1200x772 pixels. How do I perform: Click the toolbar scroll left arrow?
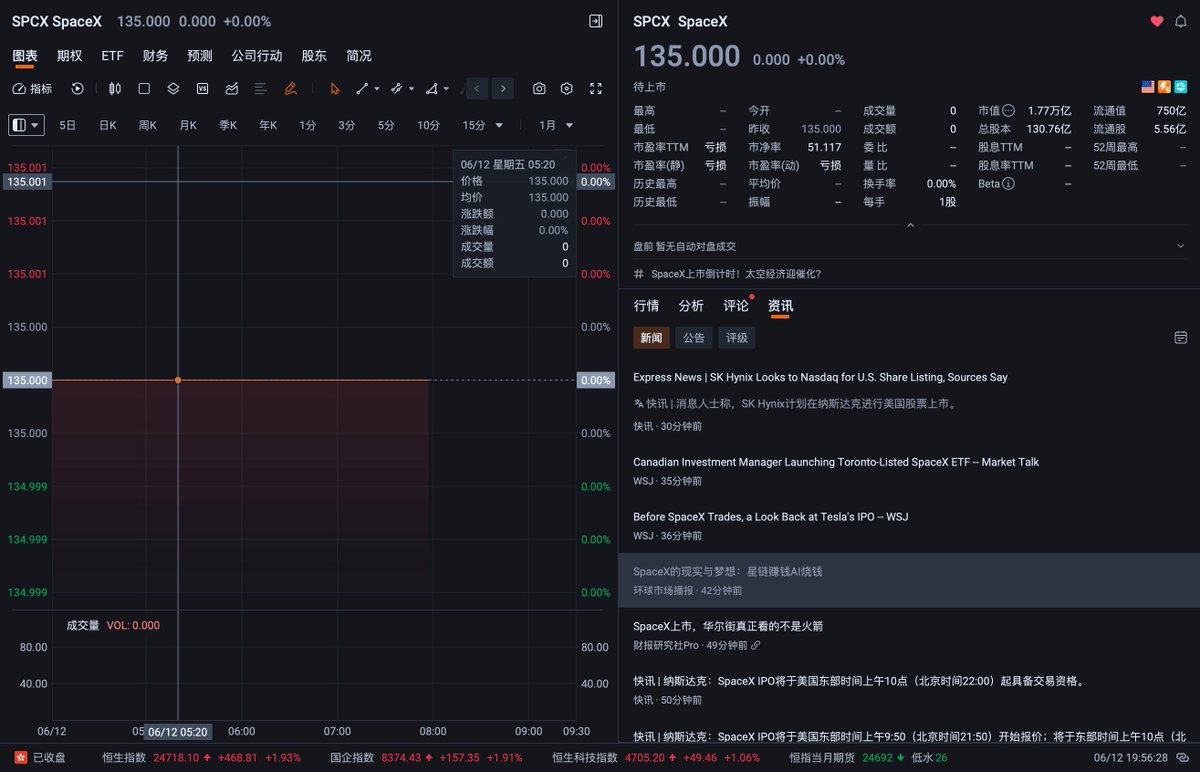[477, 89]
